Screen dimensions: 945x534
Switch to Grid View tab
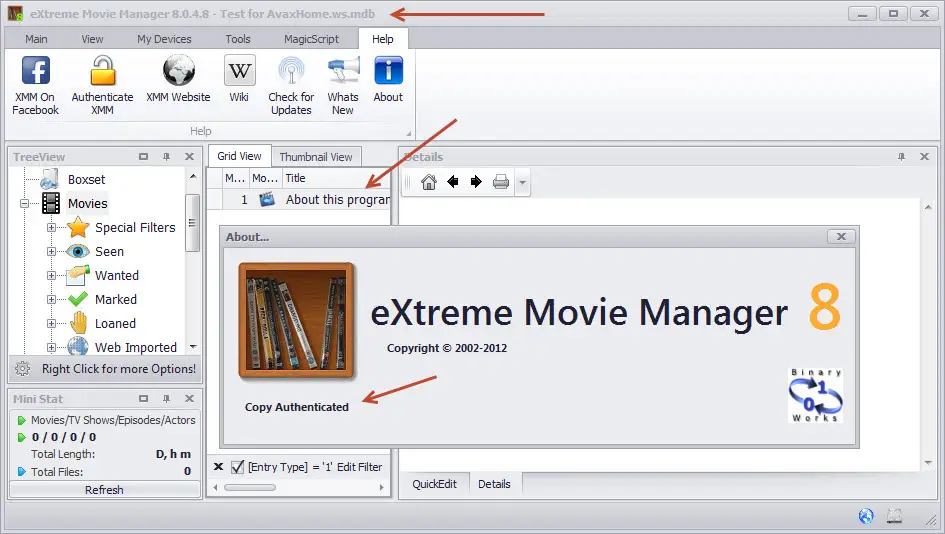[x=239, y=156]
